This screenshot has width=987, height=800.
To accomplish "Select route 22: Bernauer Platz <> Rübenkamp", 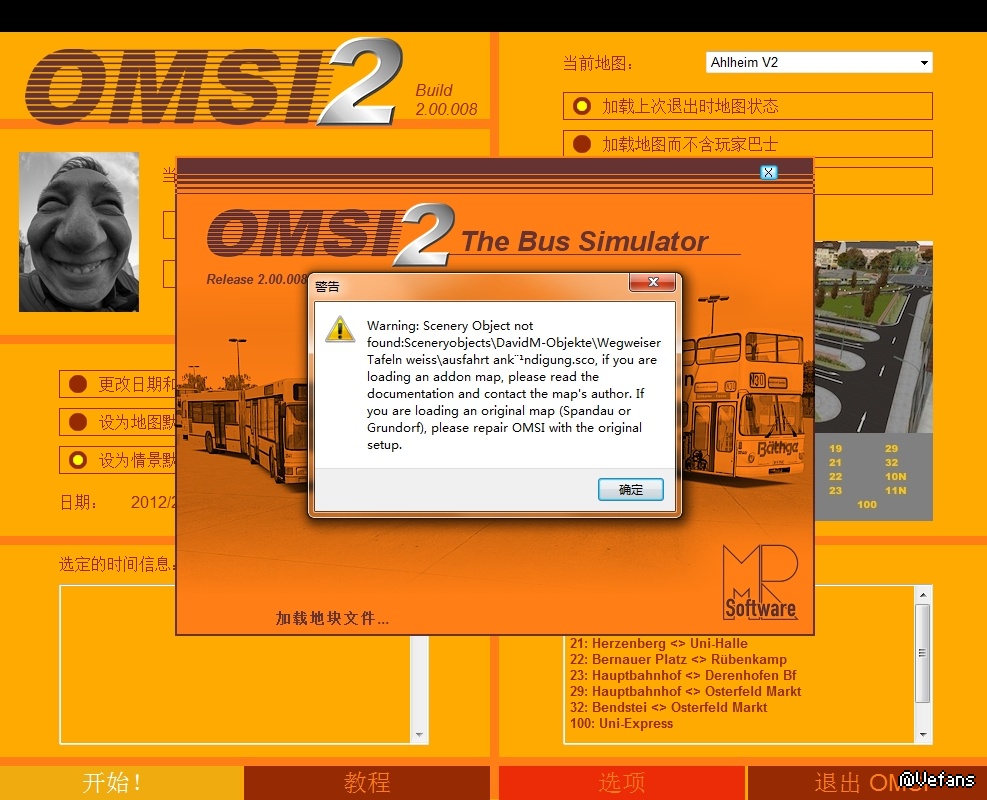I will [x=678, y=659].
